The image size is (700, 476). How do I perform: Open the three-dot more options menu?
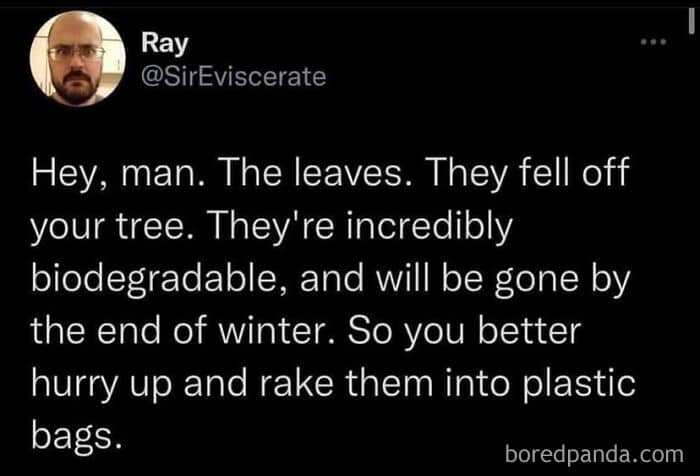tap(653, 42)
